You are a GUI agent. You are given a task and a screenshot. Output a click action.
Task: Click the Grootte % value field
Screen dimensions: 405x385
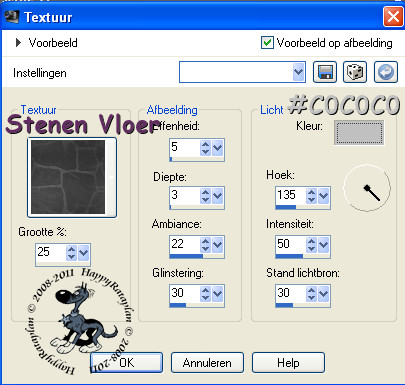coord(51,252)
